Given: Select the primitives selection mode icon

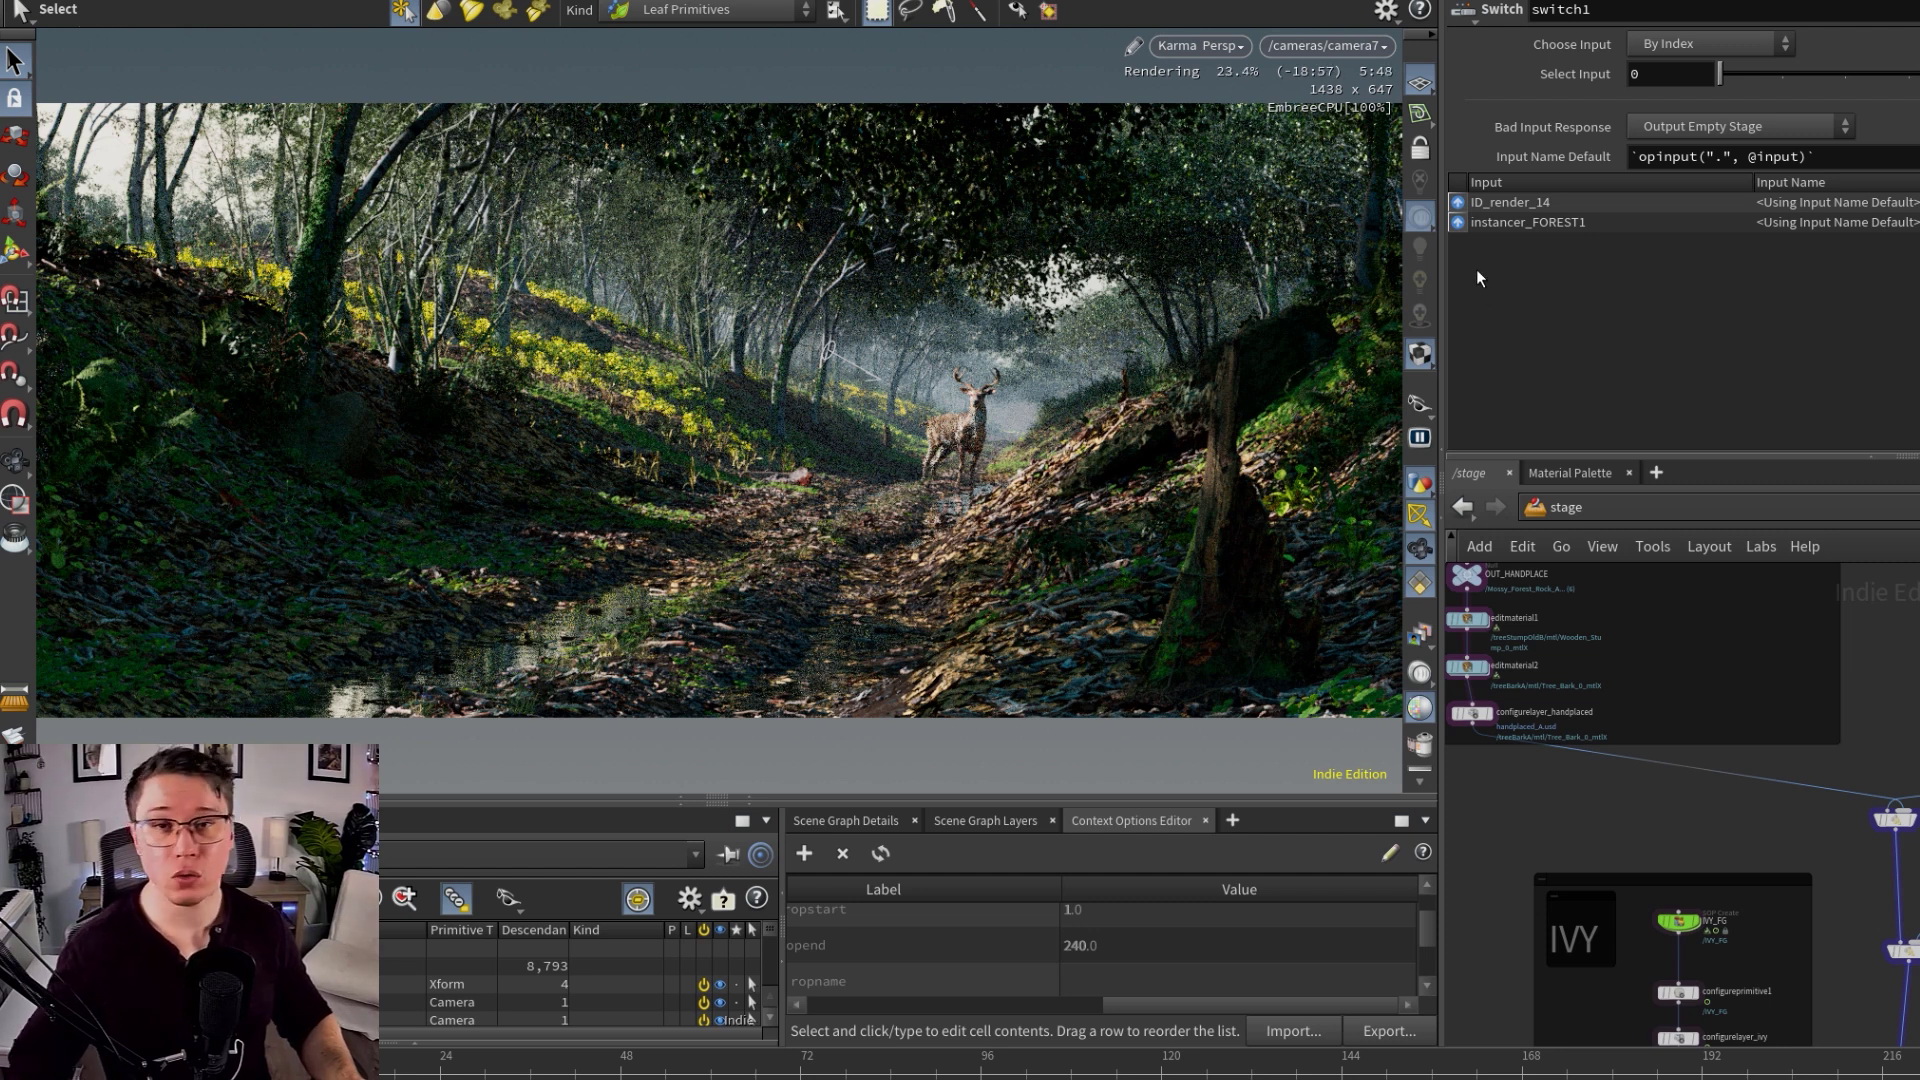Looking at the screenshot, I should [403, 11].
